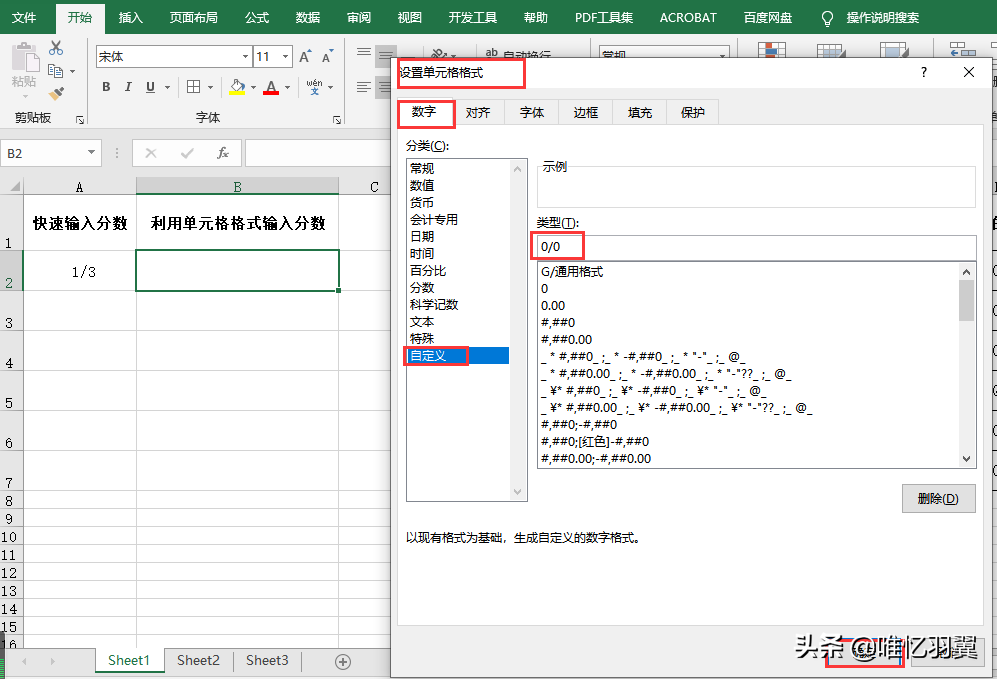Click the top align icon

364,52
